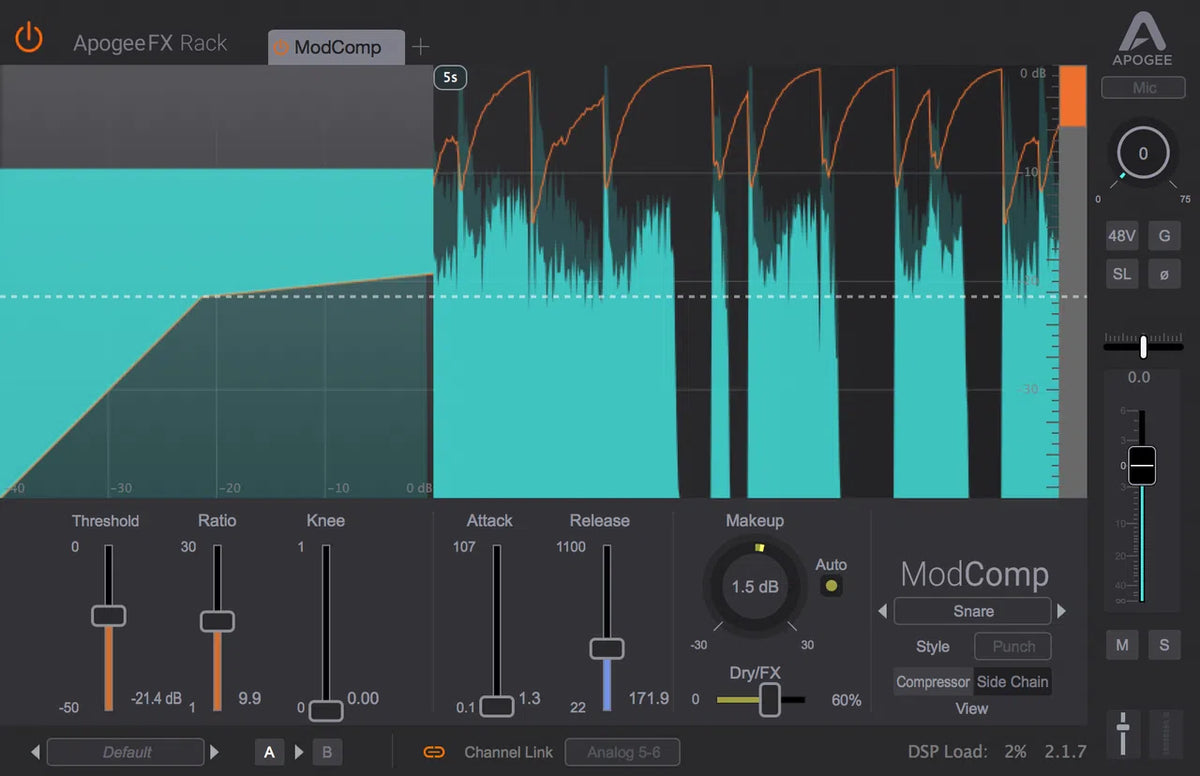
Task: Switch view to Side Chain
Action: (x=1012, y=681)
